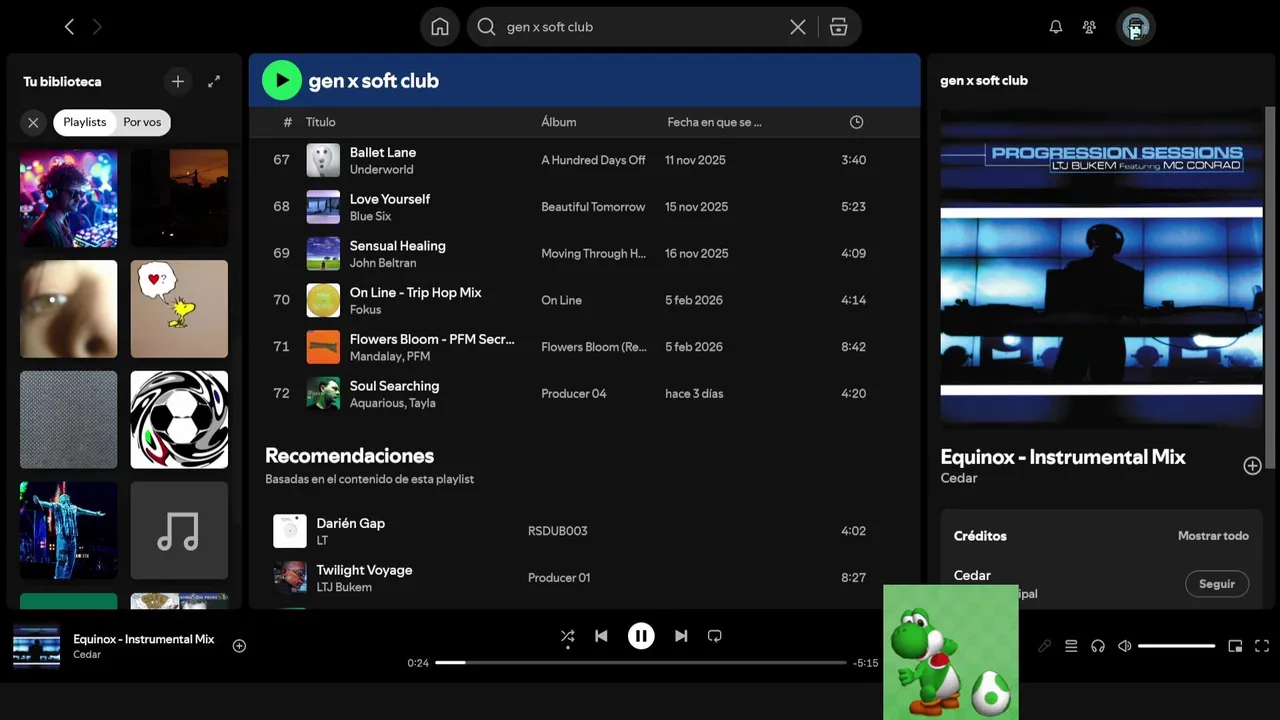1280x720 pixels.
Task: Select recommended track Darién Gap
Action: pyautogui.click(x=351, y=523)
